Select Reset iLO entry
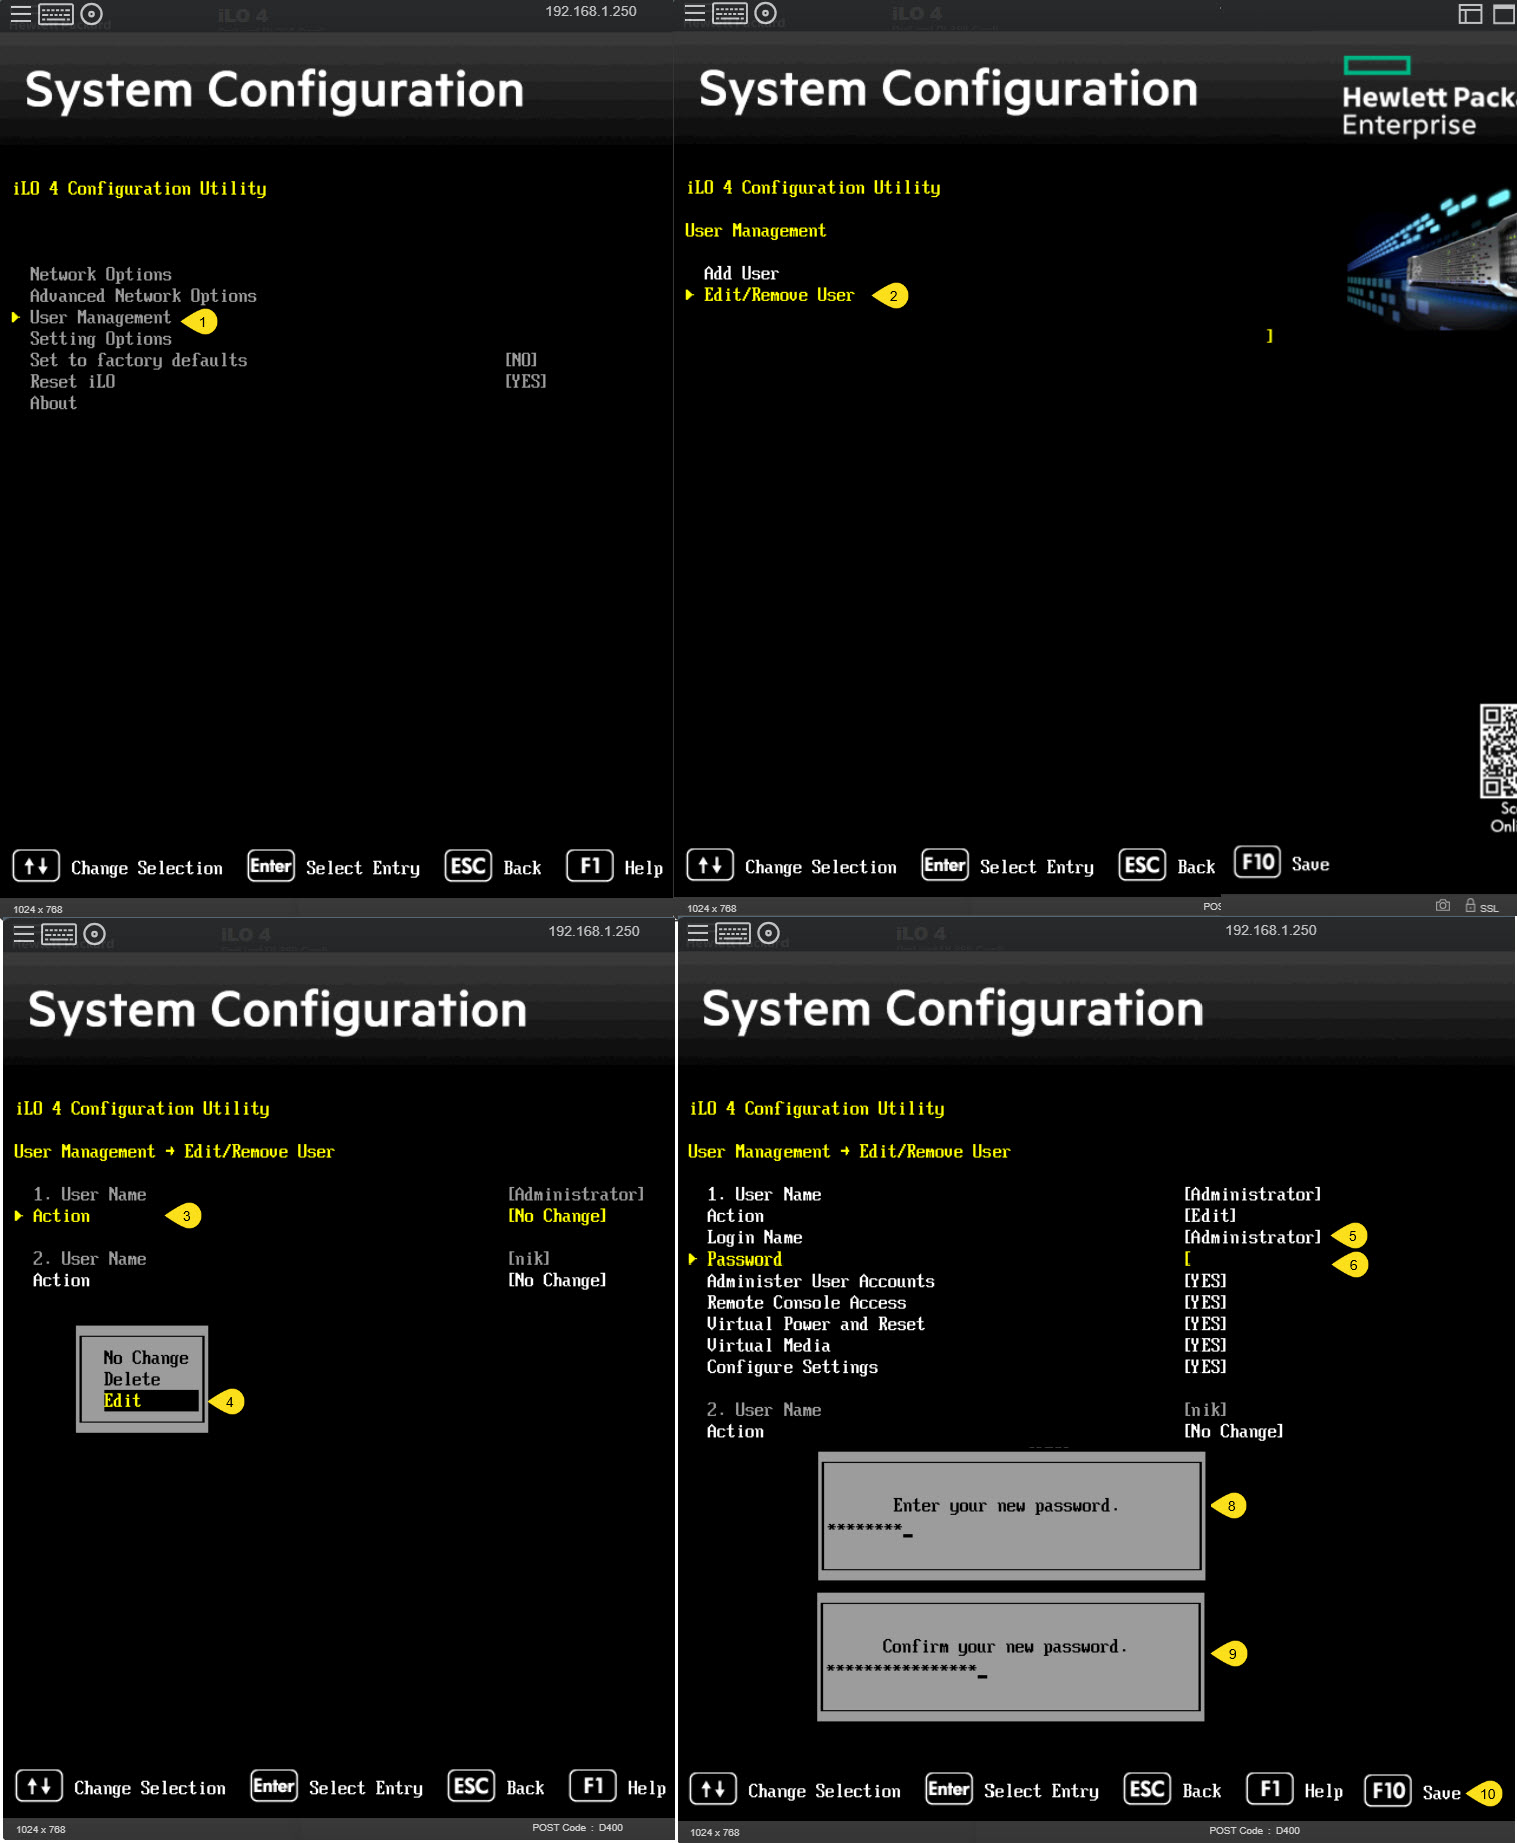The width and height of the screenshot is (1517, 1843). (72, 382)
